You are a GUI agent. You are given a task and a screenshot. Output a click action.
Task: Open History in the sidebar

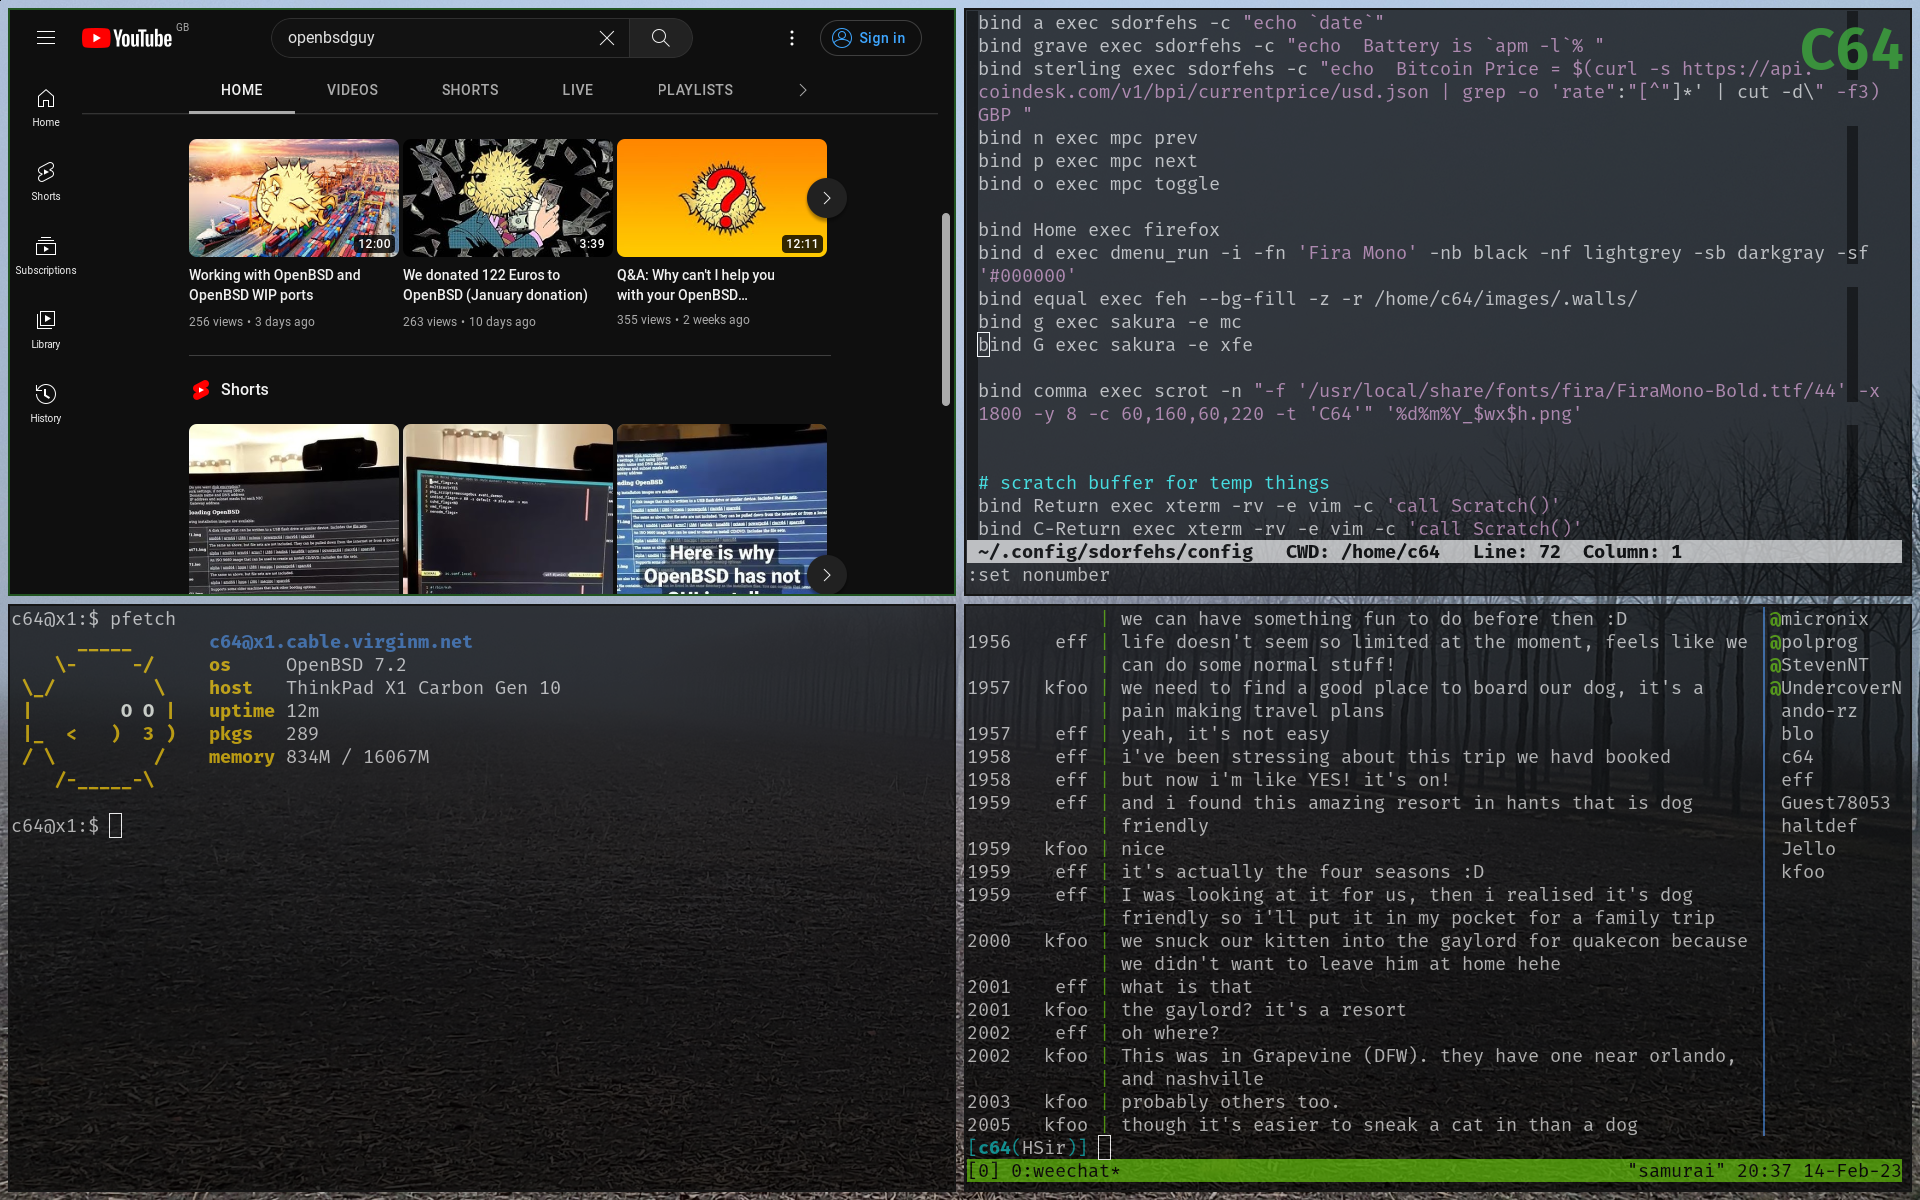(46, 403)
